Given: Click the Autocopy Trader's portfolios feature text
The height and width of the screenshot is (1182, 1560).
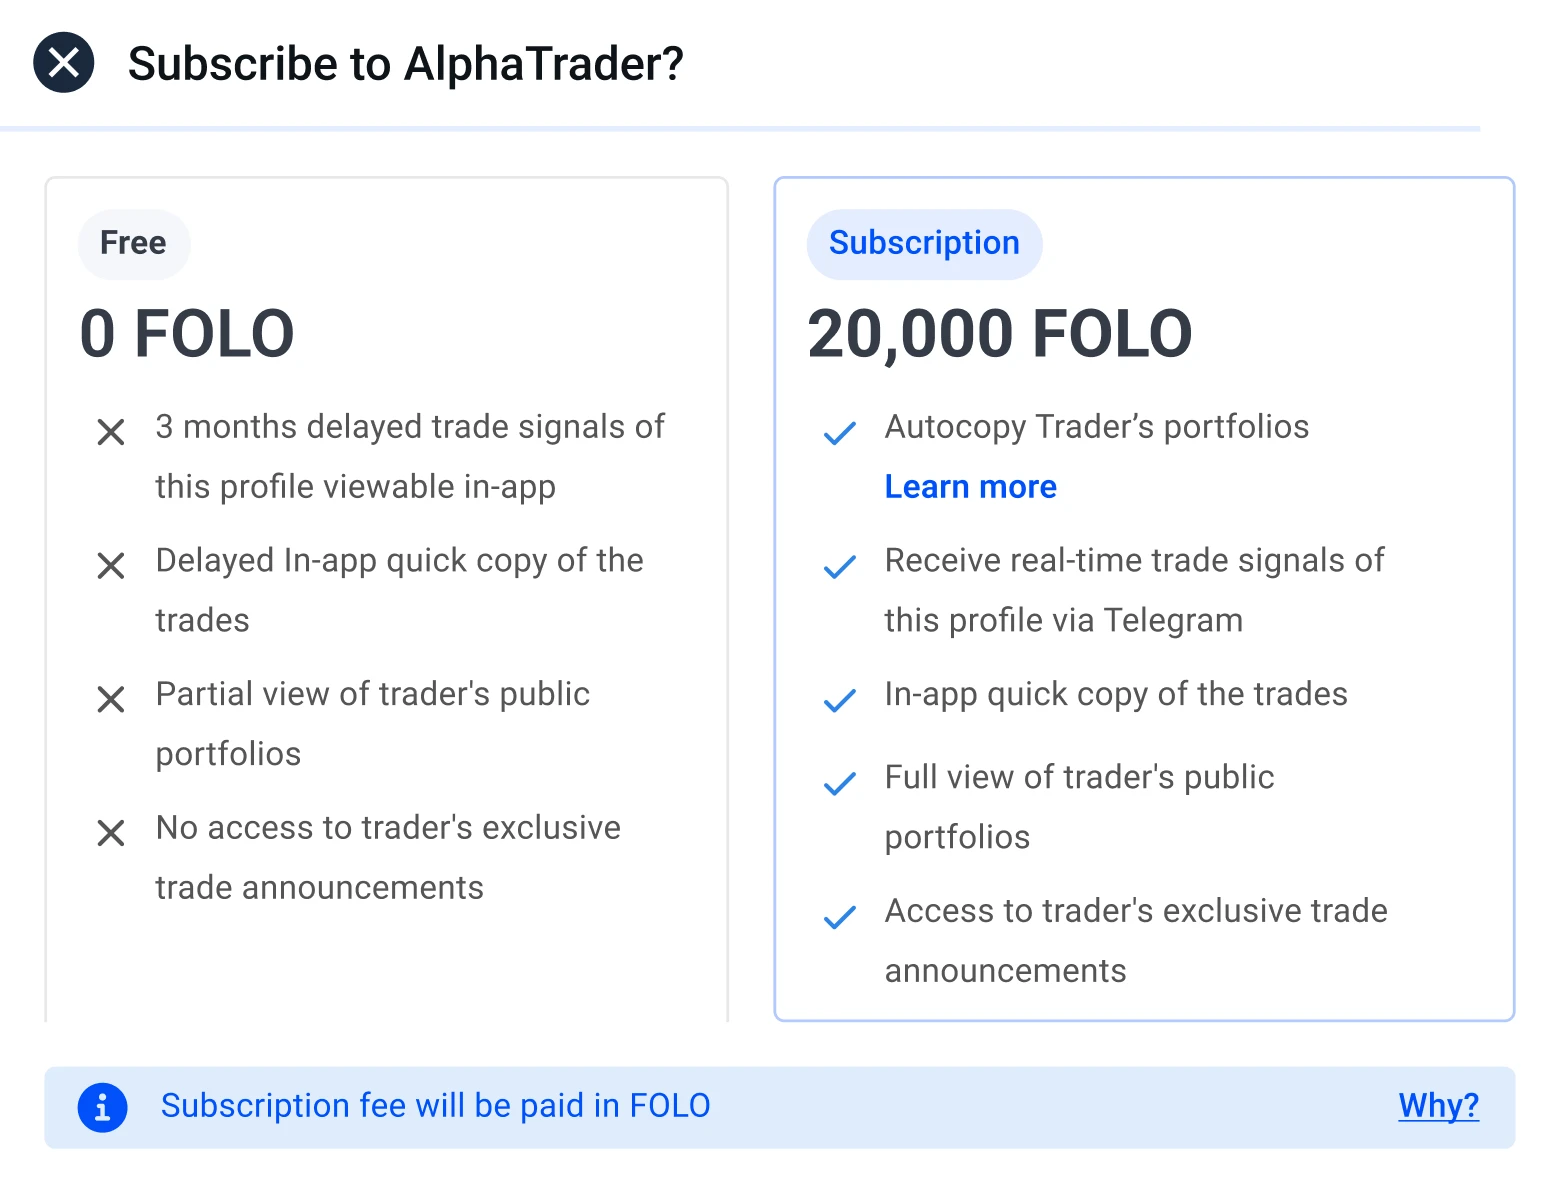Looking at the screenshot, I should point(1096,427).
